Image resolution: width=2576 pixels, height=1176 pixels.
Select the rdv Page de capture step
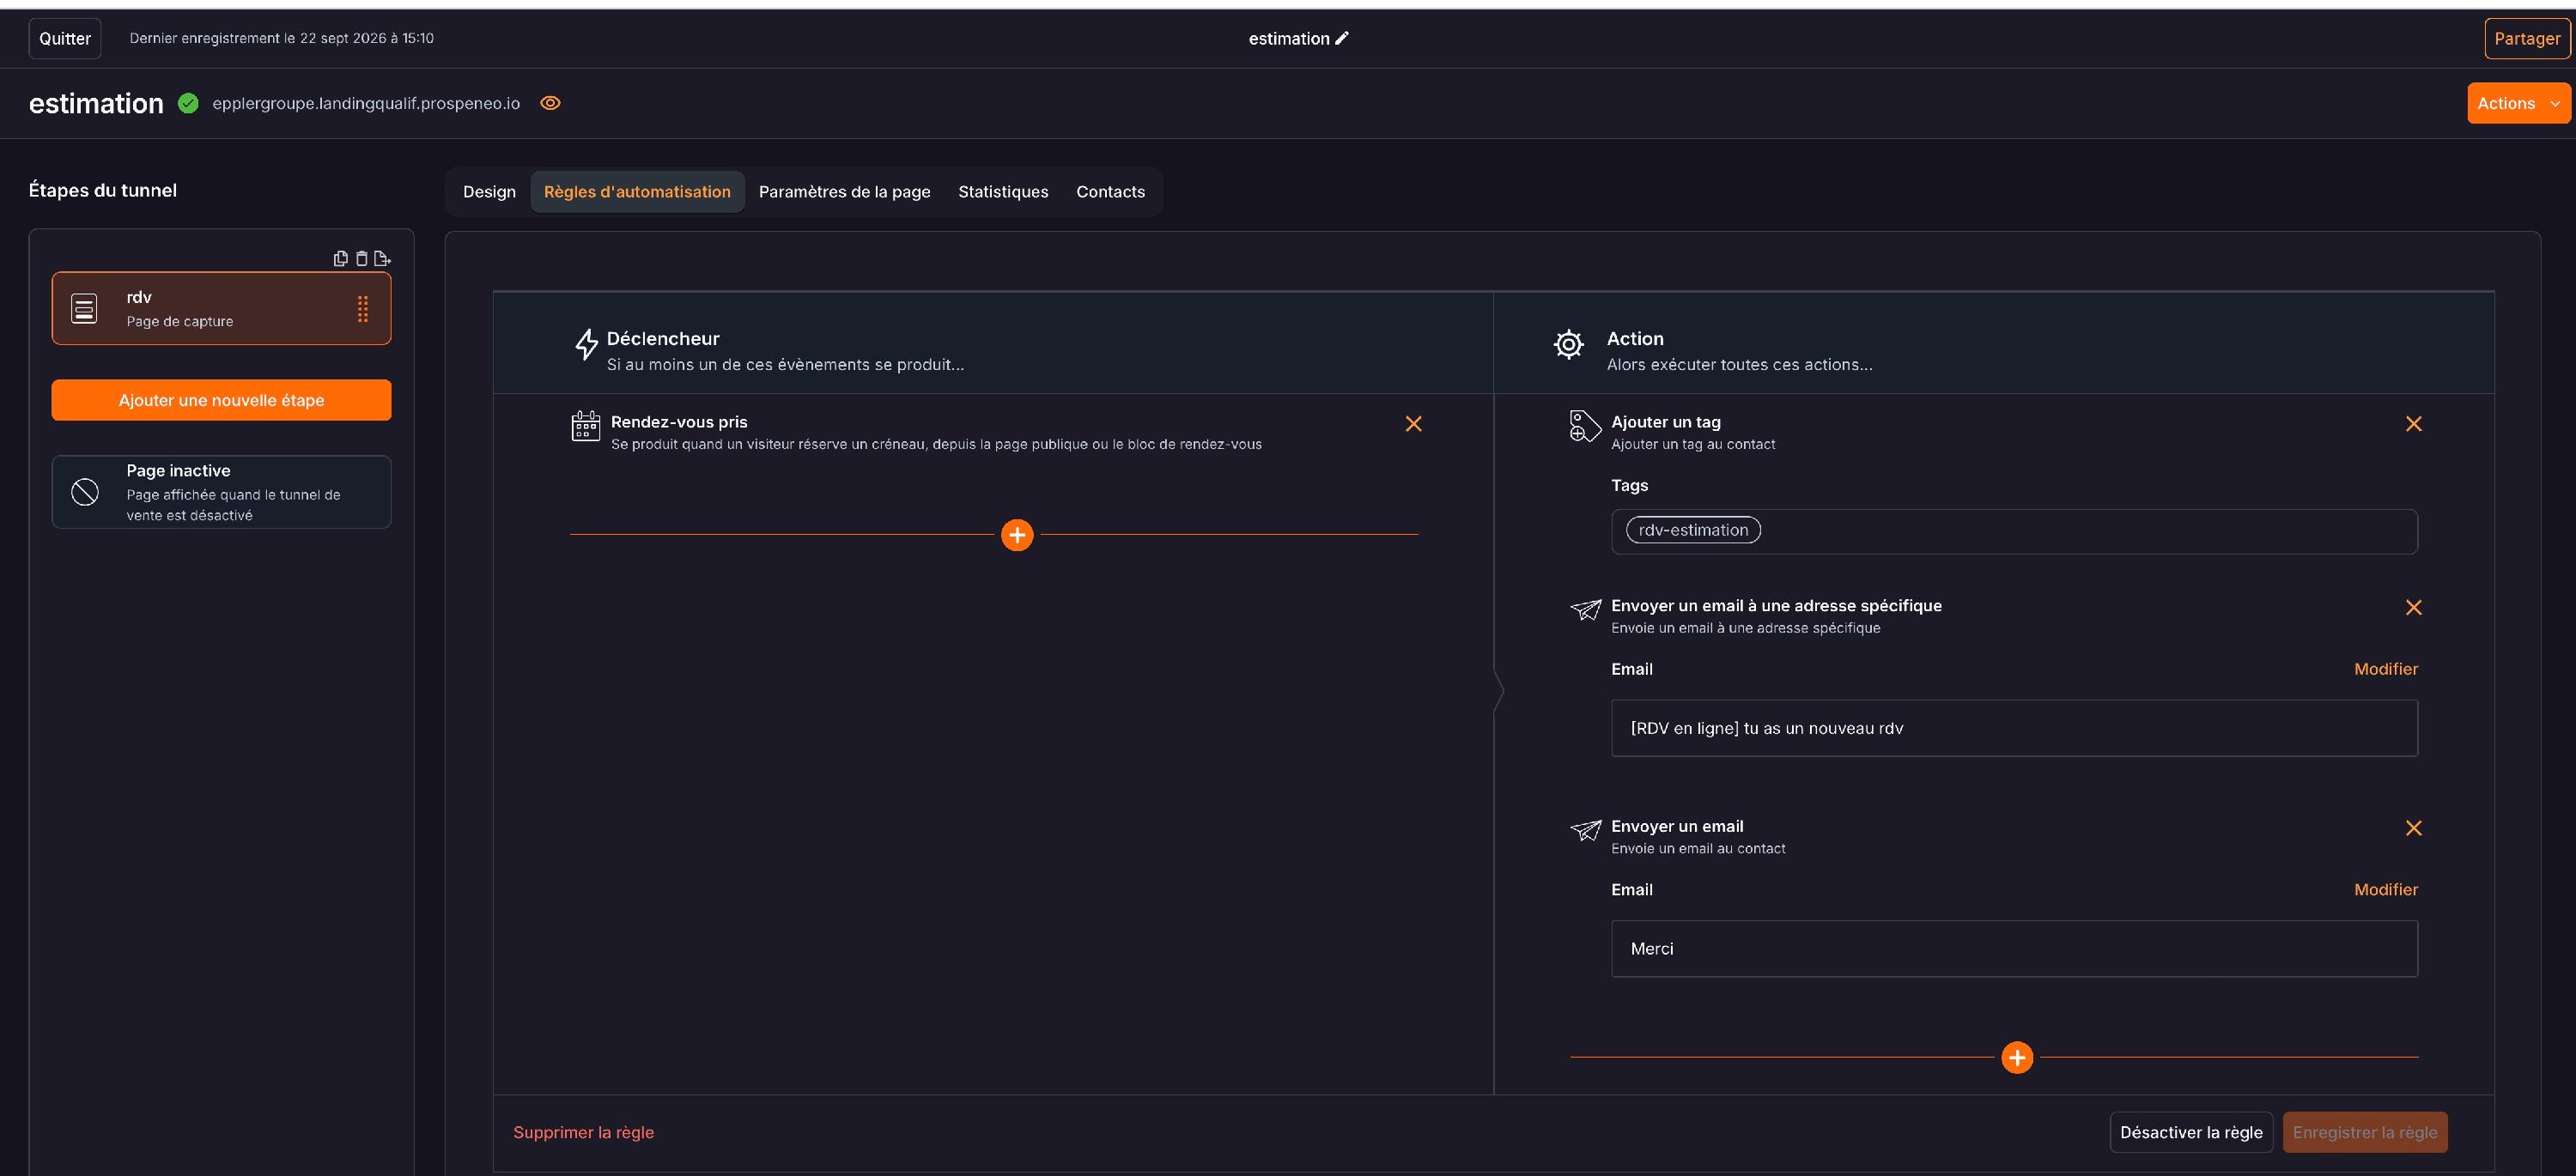[x=221, y=308]
